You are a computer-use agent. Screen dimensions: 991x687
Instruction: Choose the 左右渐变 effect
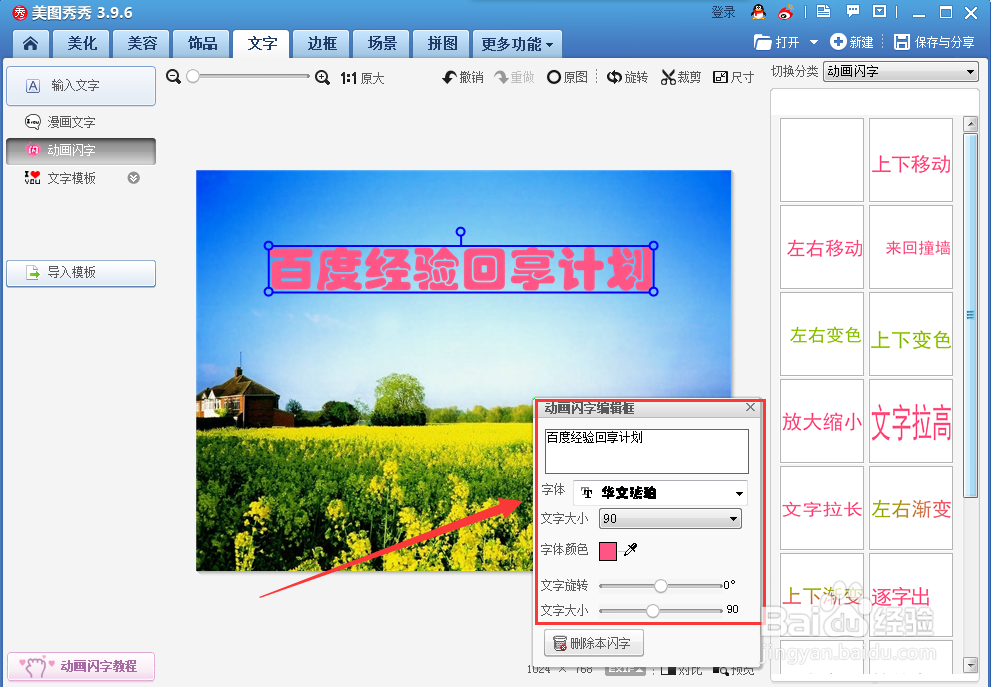point(911,509)
